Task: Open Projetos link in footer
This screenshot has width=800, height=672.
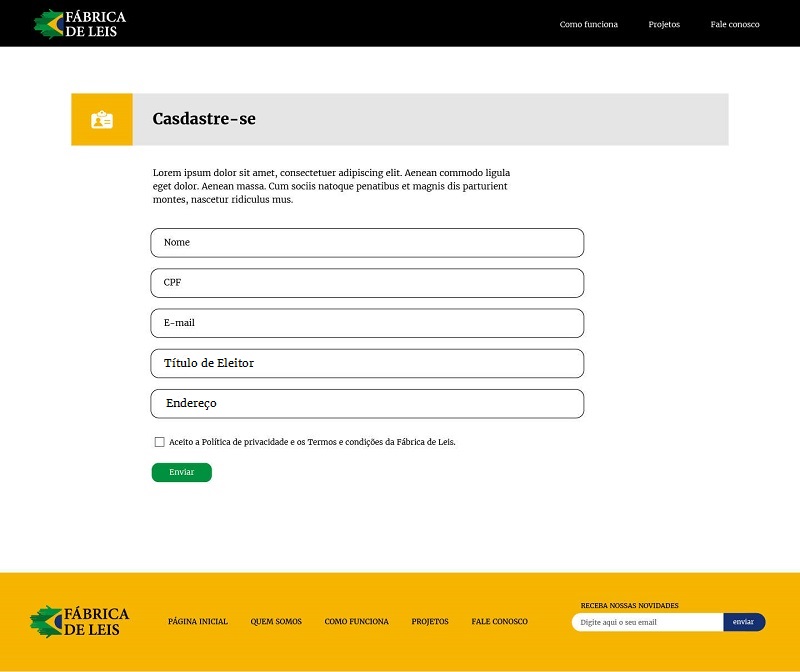Action: (430, 622)
